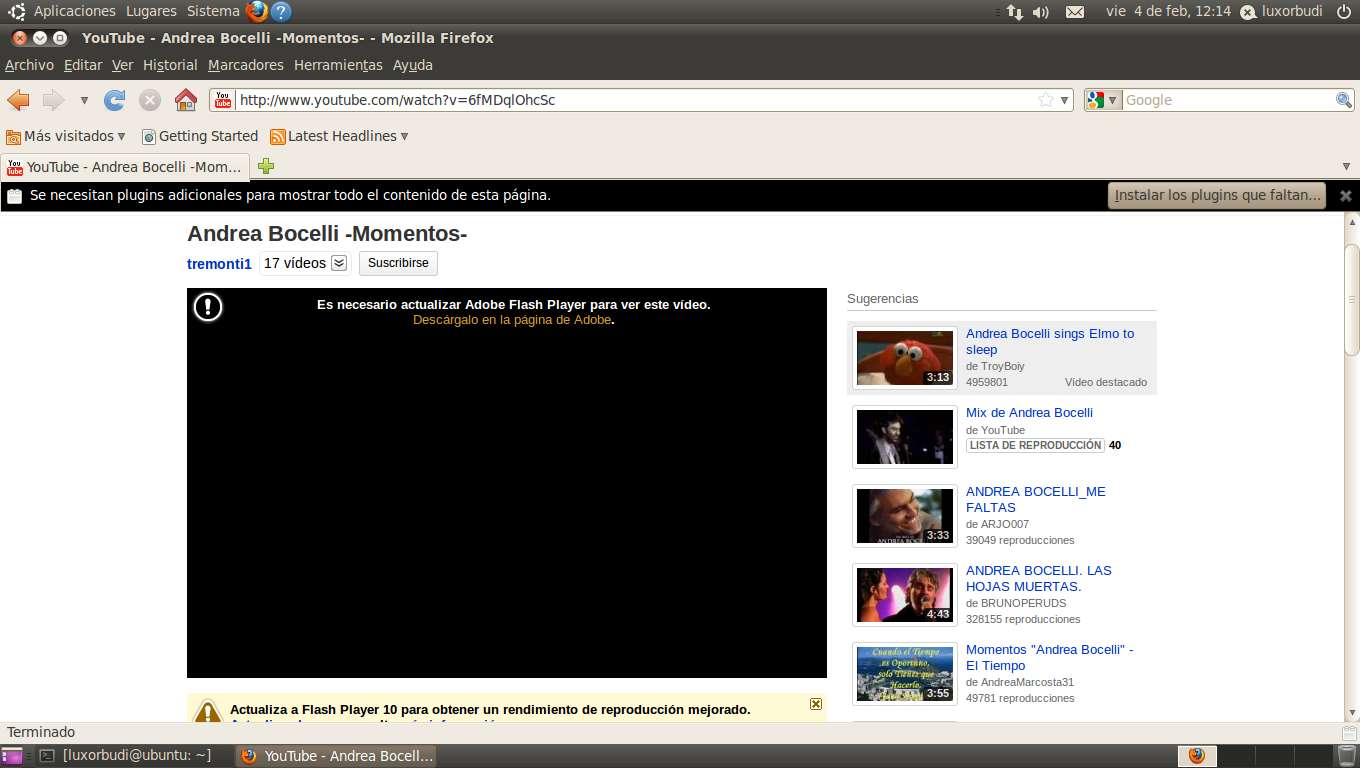Open LAS HOJAS MUERTAS video link
The width and height of the screenshot is (1360, 768).
[x=1039, y=578]
